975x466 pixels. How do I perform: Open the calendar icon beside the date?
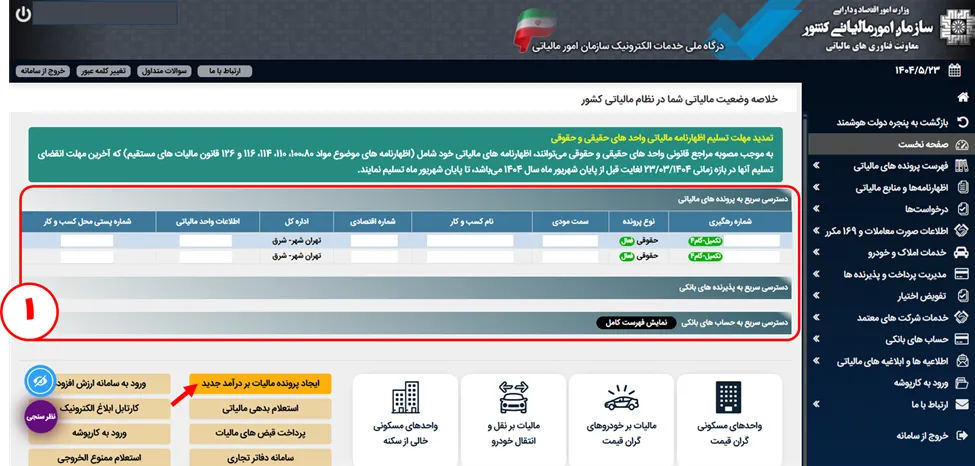[x=954, y=71]
